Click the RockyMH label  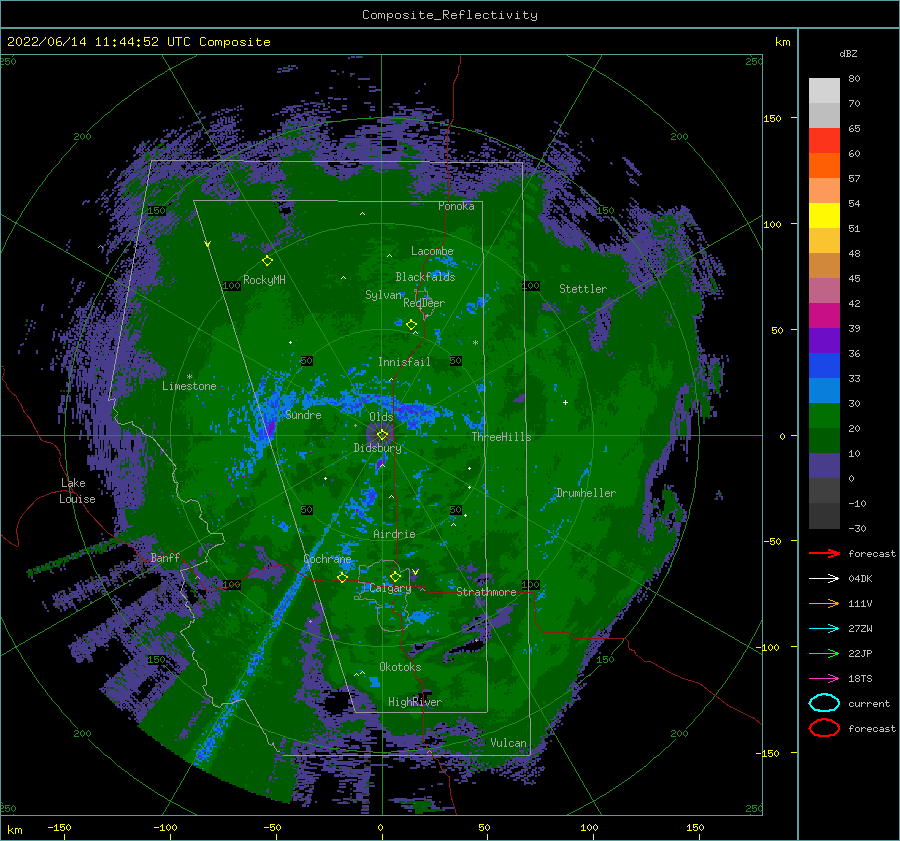[x=264, y=280]
